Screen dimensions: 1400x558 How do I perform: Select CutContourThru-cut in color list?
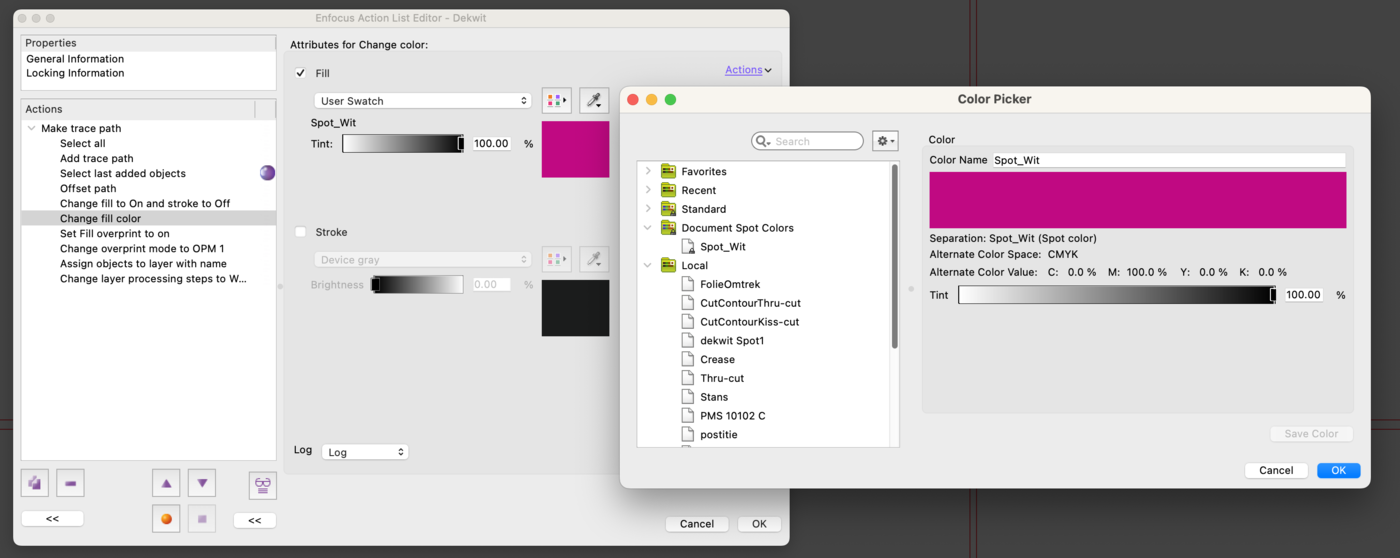[x=750, y=303]
